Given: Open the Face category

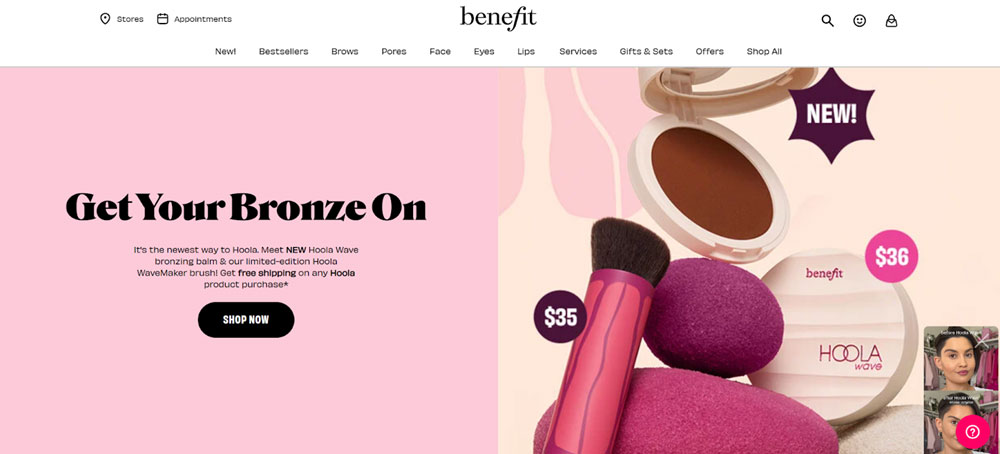Looking at the screenshot, I should click(440, 52).
